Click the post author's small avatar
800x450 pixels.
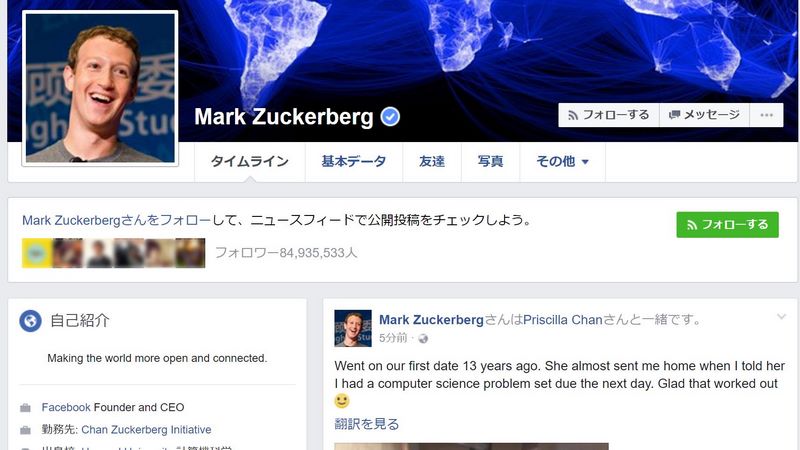(353, 329)
